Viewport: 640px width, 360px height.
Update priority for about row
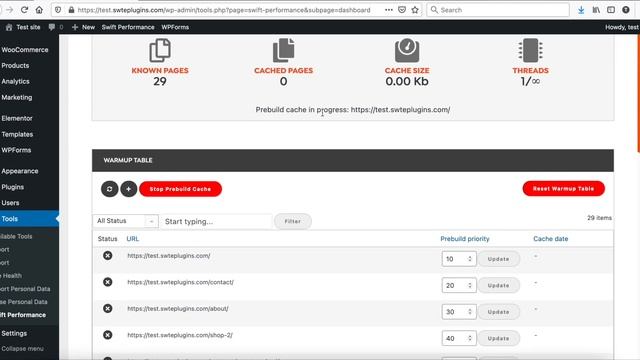pyautogui.click(x=498, y=312)
